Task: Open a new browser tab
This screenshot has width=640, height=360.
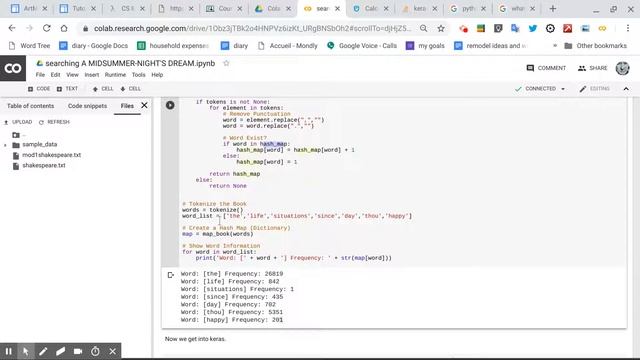Action: coord(553,9)
